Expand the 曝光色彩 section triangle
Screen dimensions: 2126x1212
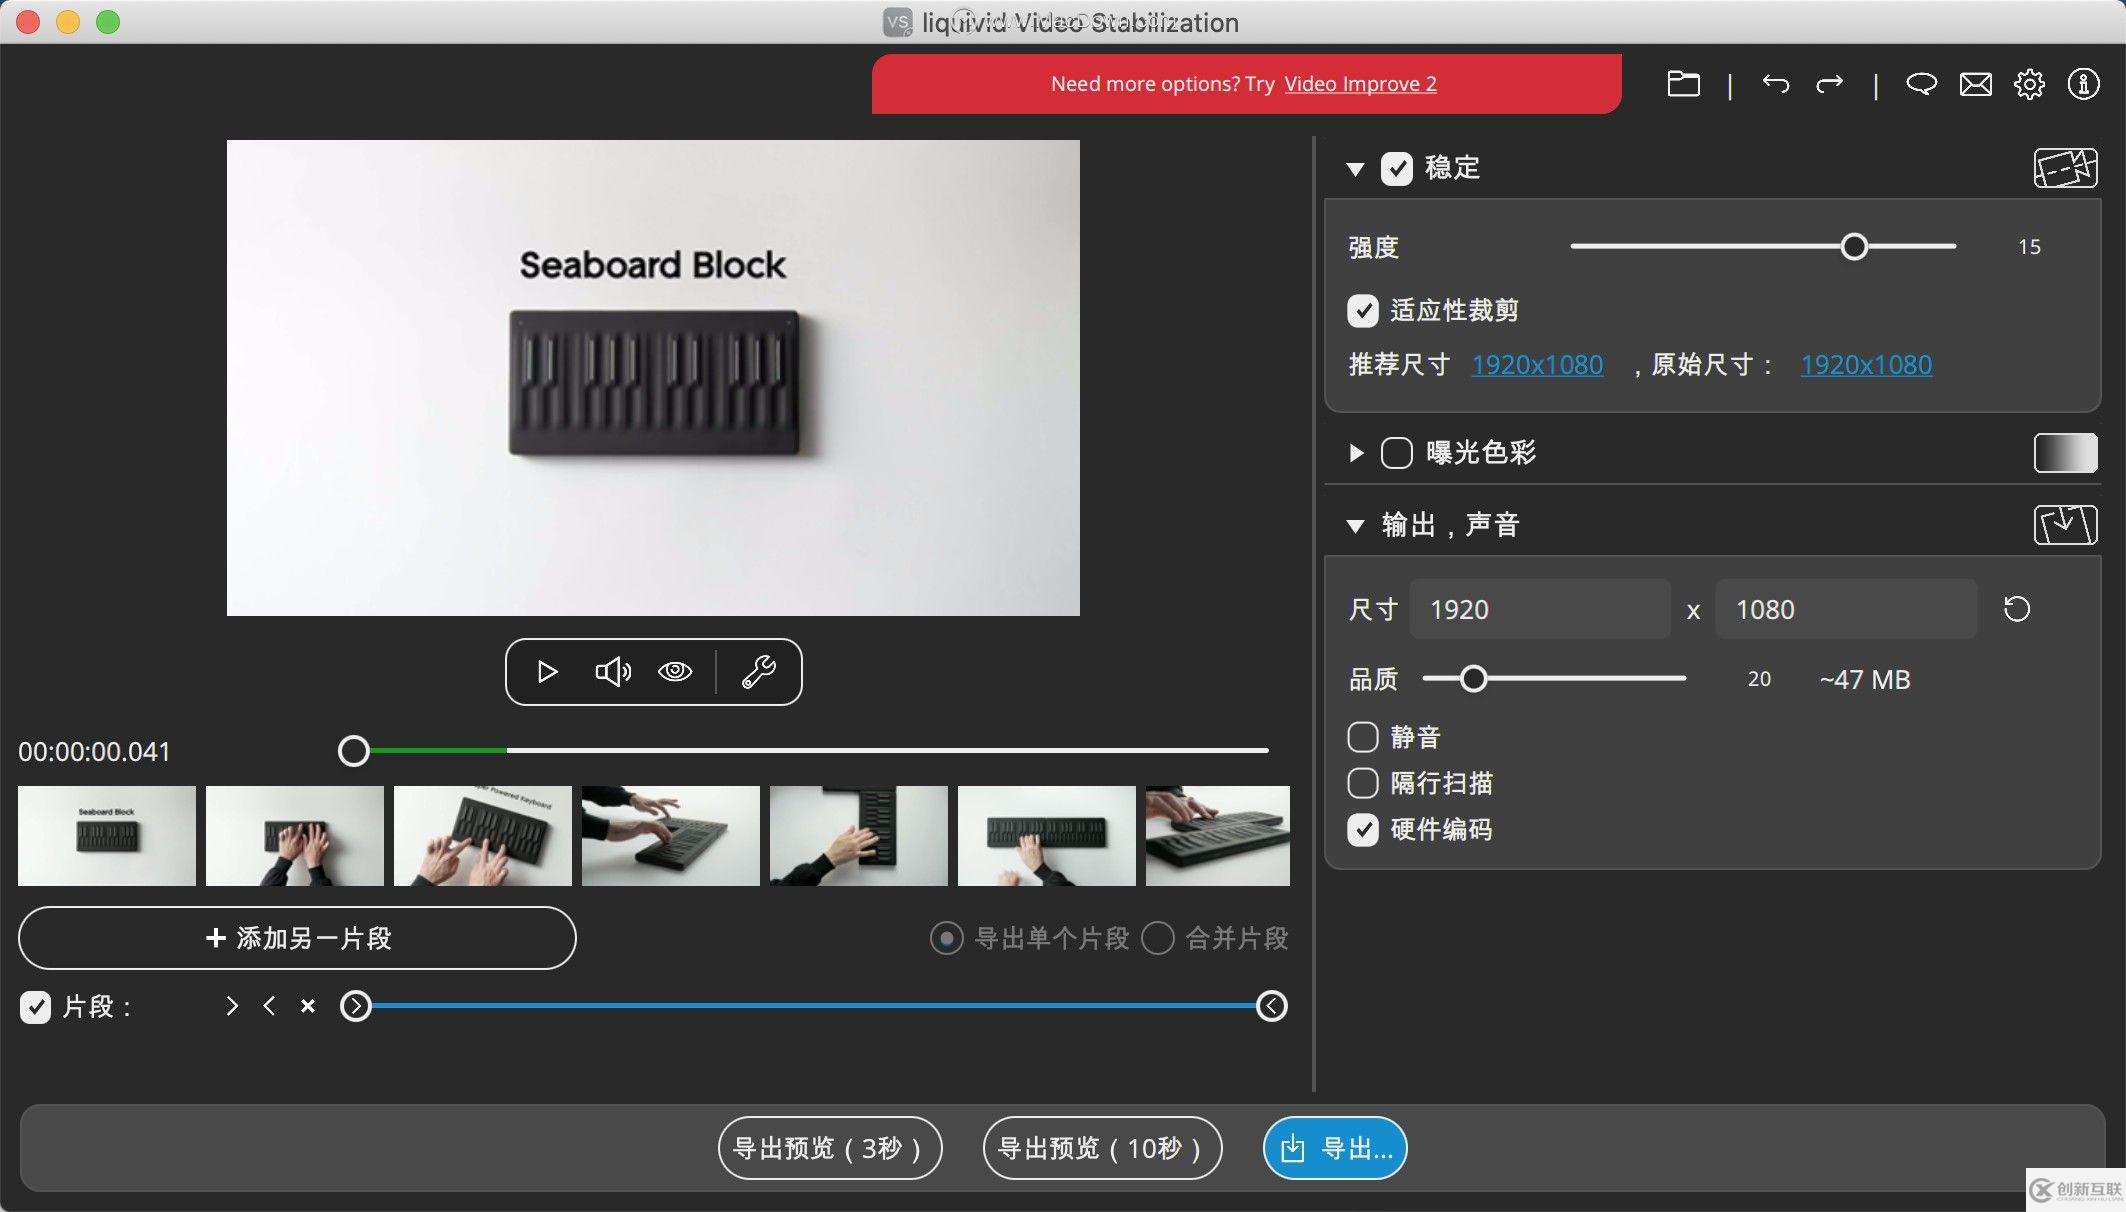(x=1356, y=453)
